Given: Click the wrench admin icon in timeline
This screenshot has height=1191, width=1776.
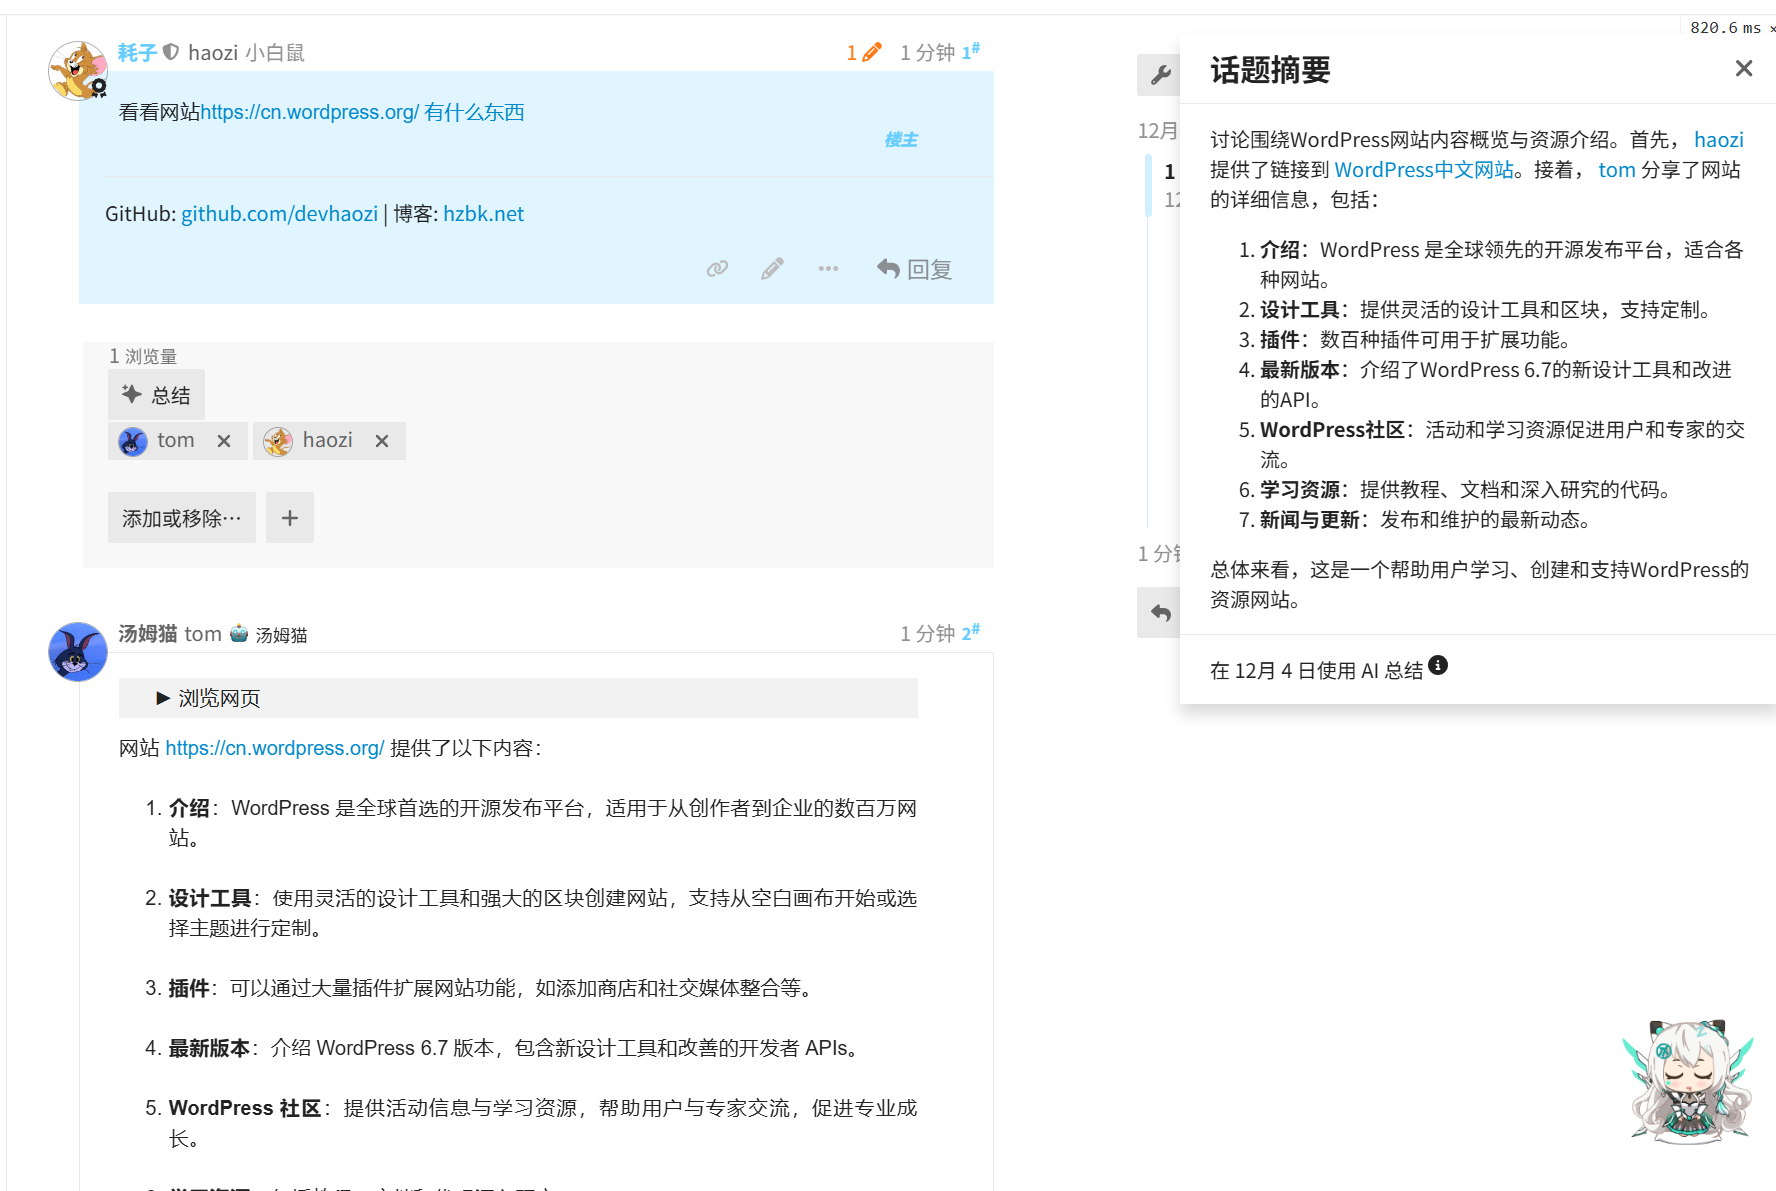Looking at the screenshot, I should 1160,75.
